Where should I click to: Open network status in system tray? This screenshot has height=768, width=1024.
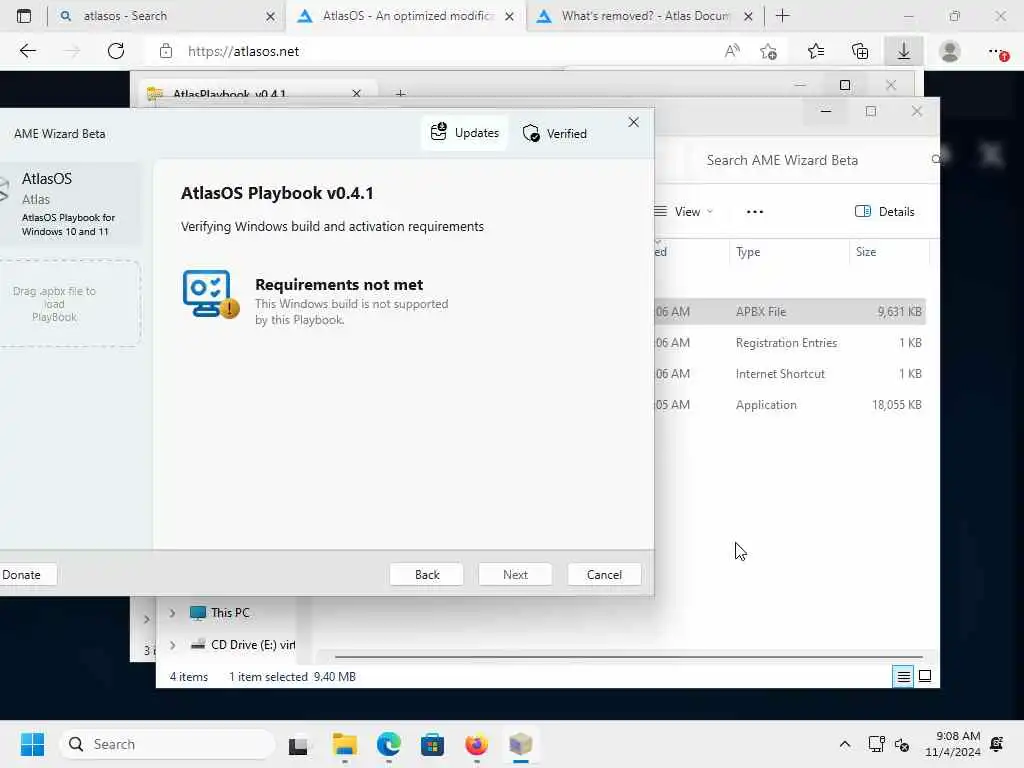(876, 744)
